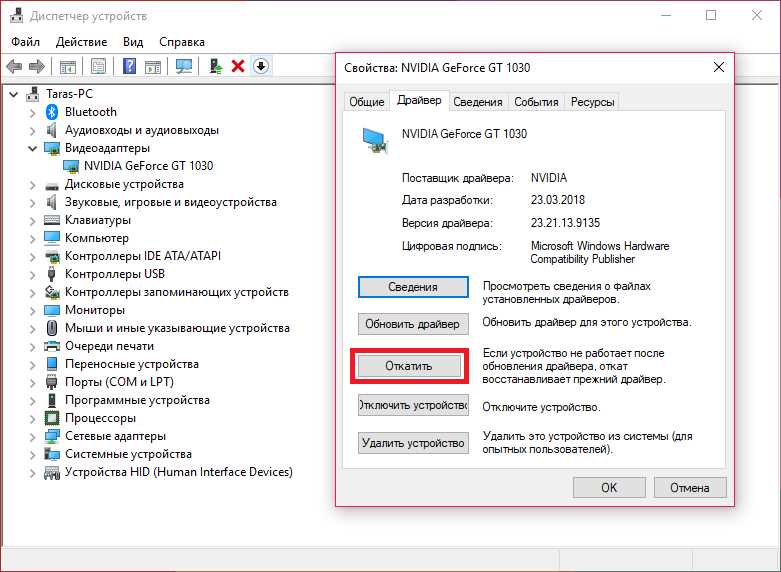This screenshot has width=781, height=572.
Task: Select the Драйвер tab
Action: [419, 100]
